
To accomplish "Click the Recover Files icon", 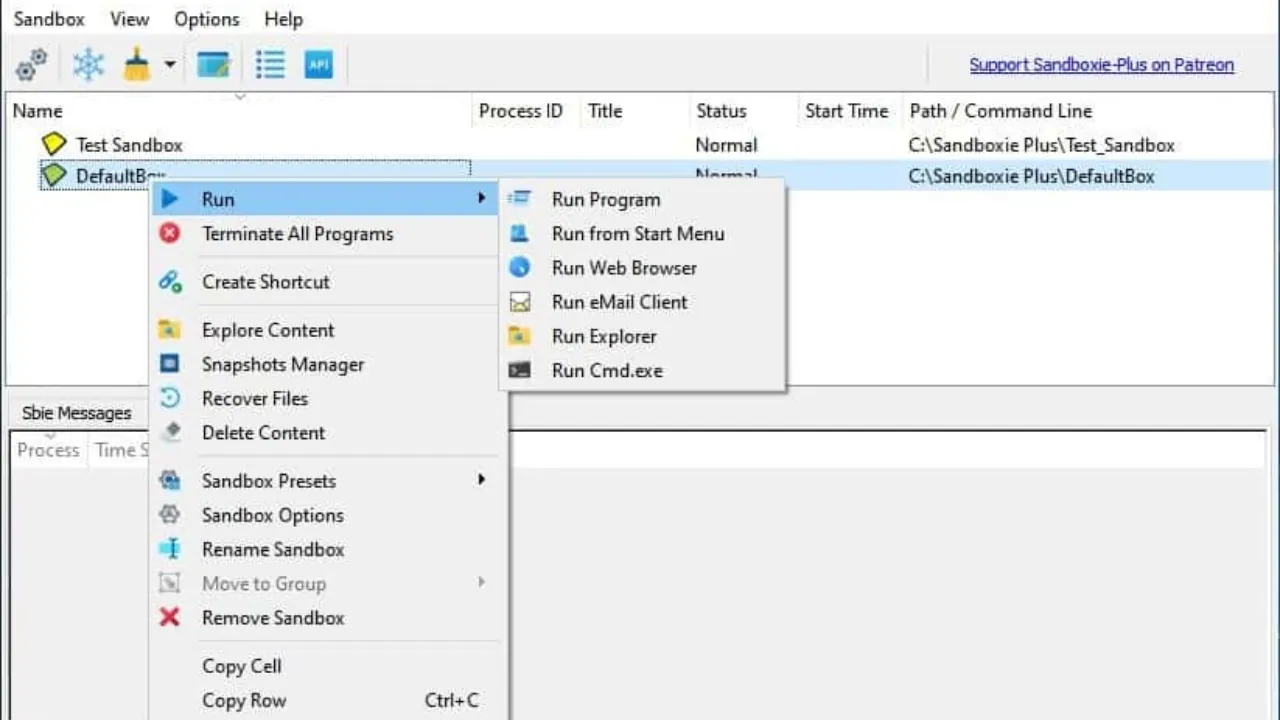I will [x=170, y=398].
